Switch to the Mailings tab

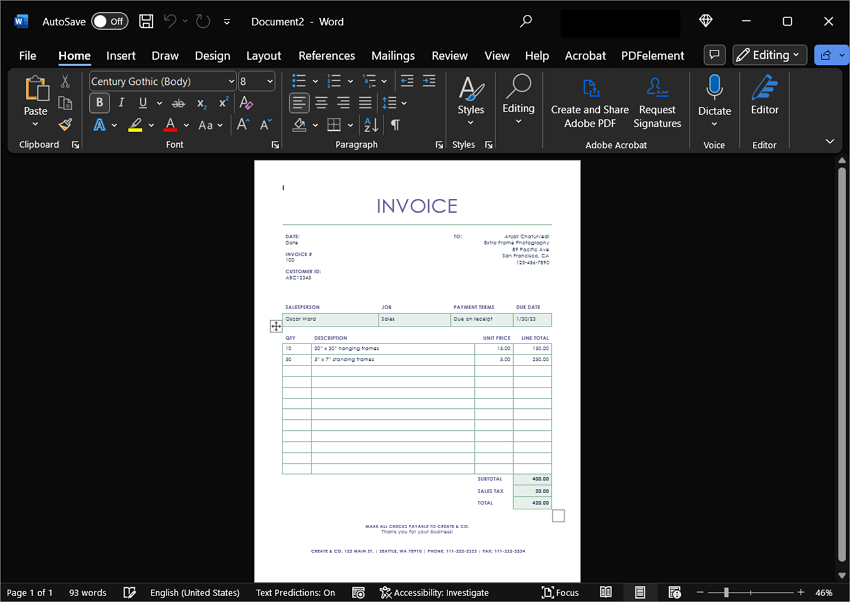click(x=393, y=56)
